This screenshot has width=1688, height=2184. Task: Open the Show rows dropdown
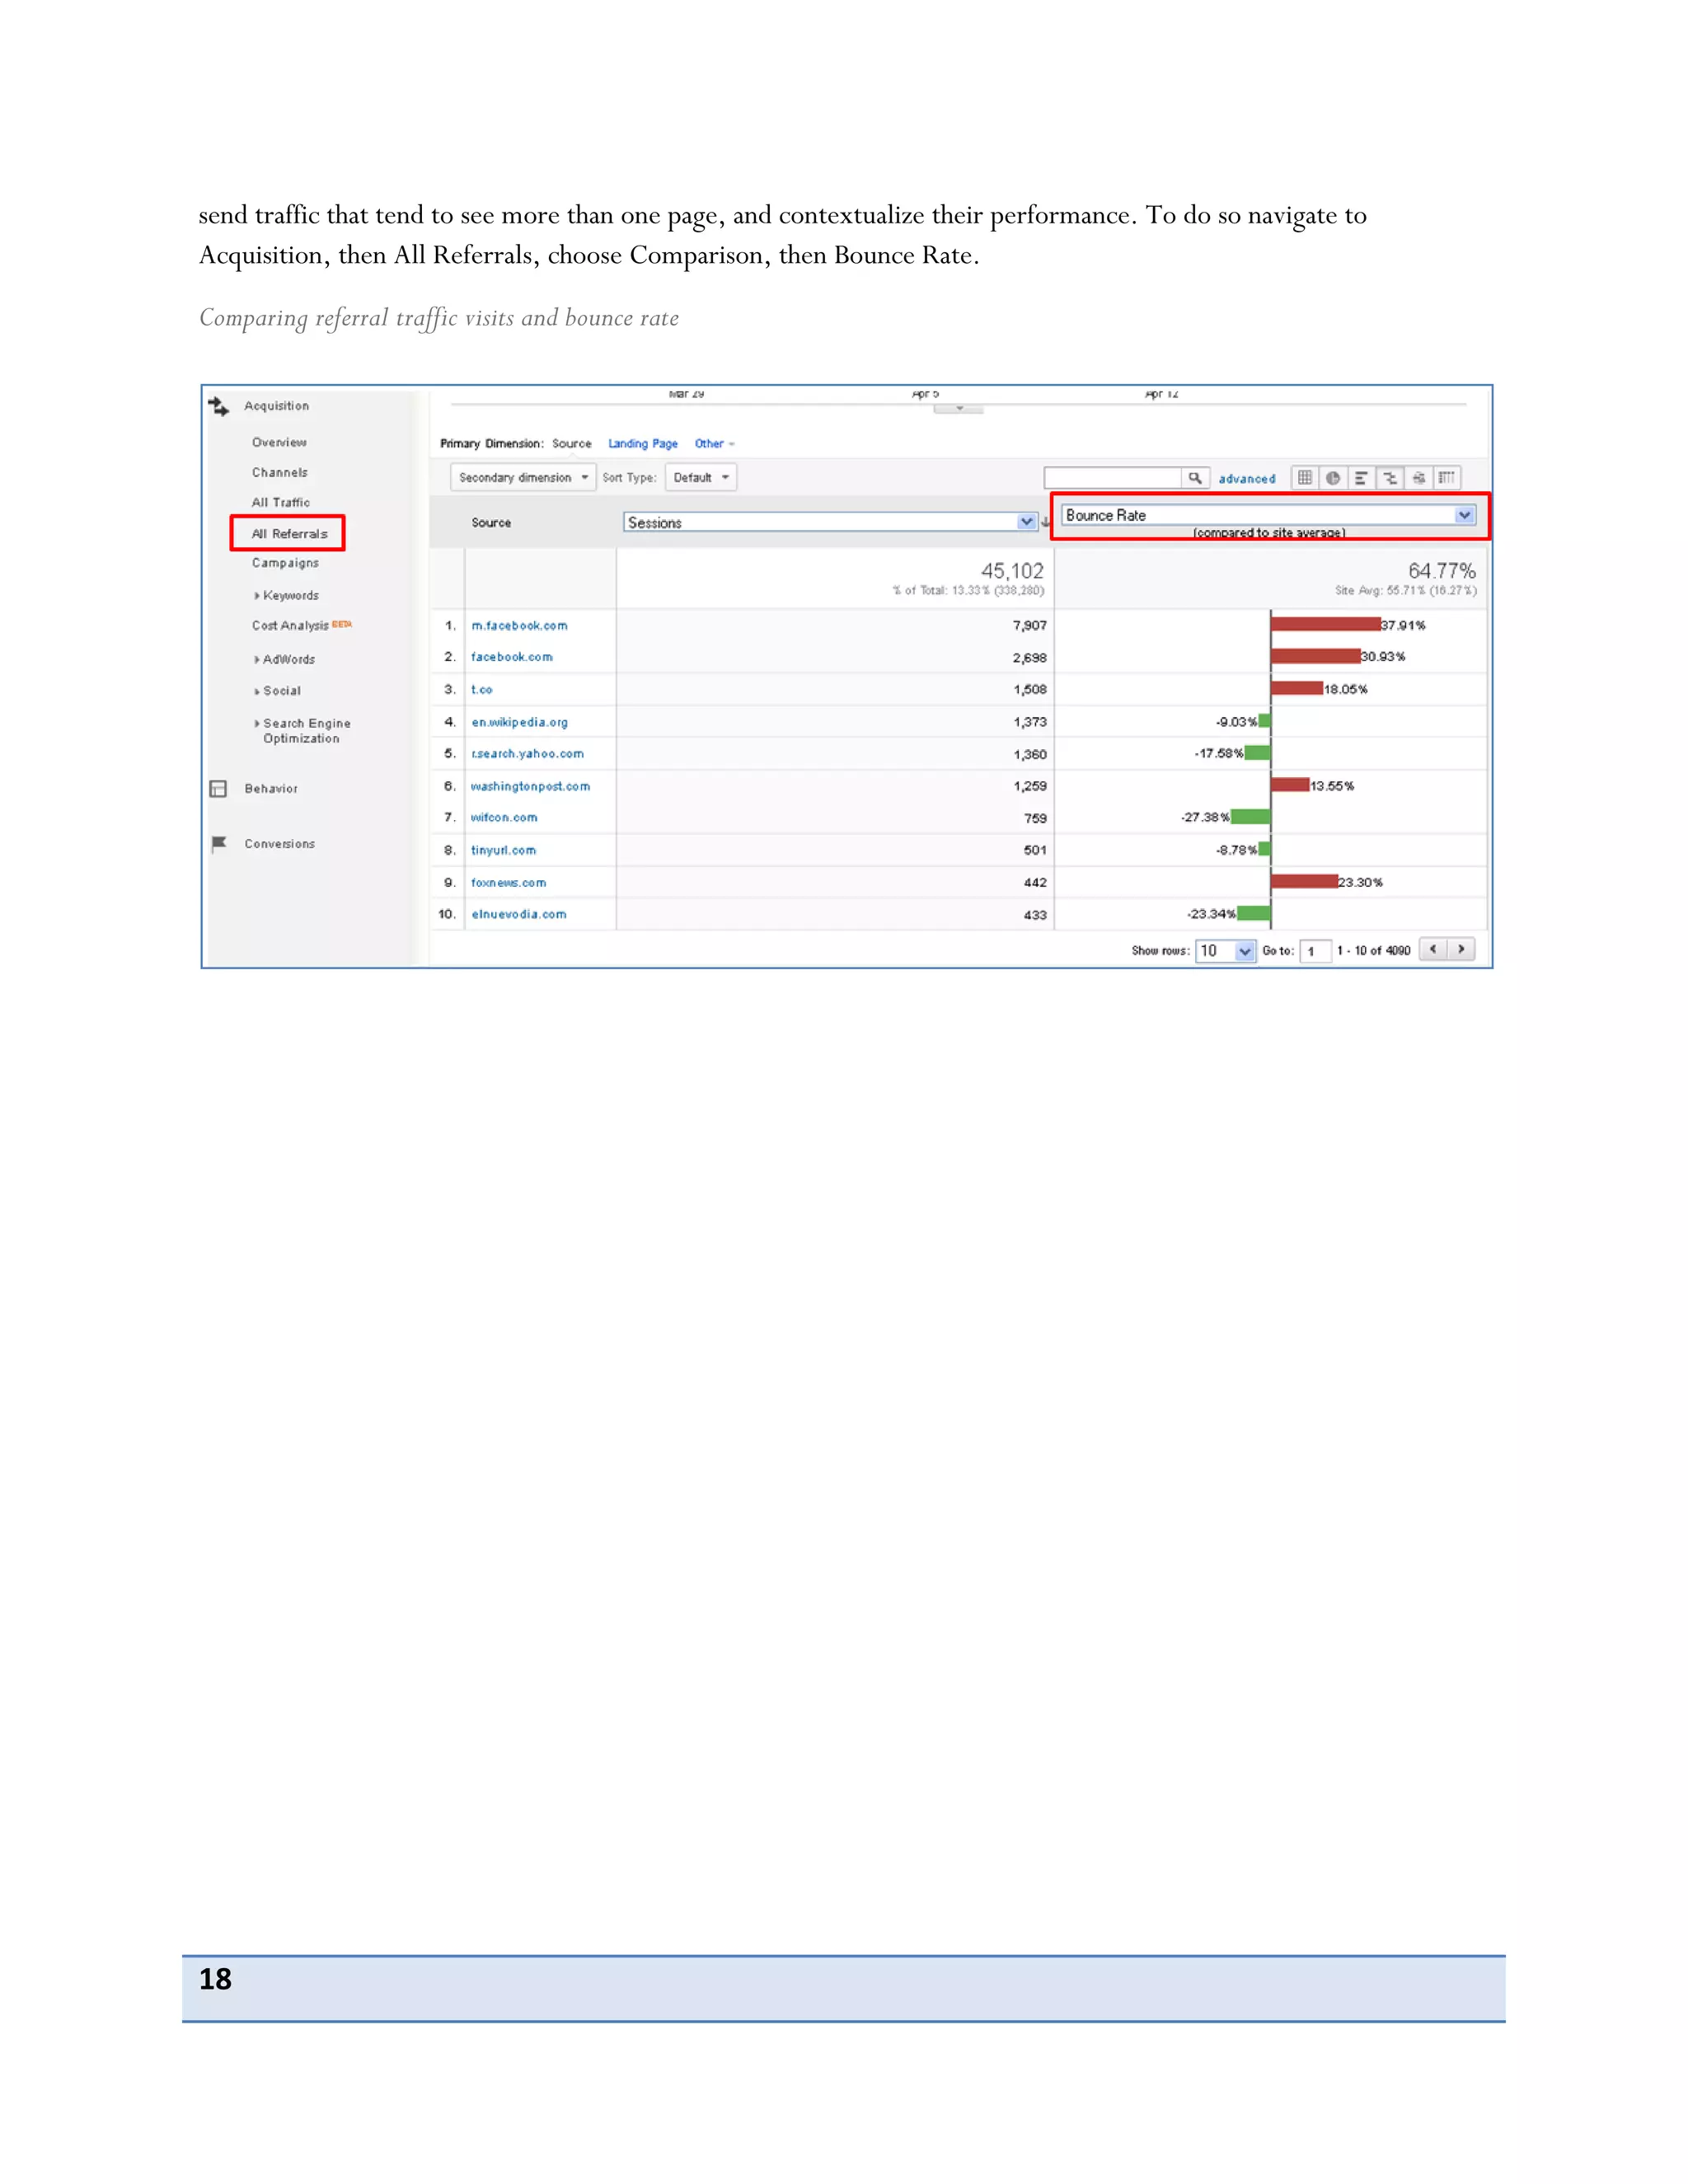(x=1225, y=950)
